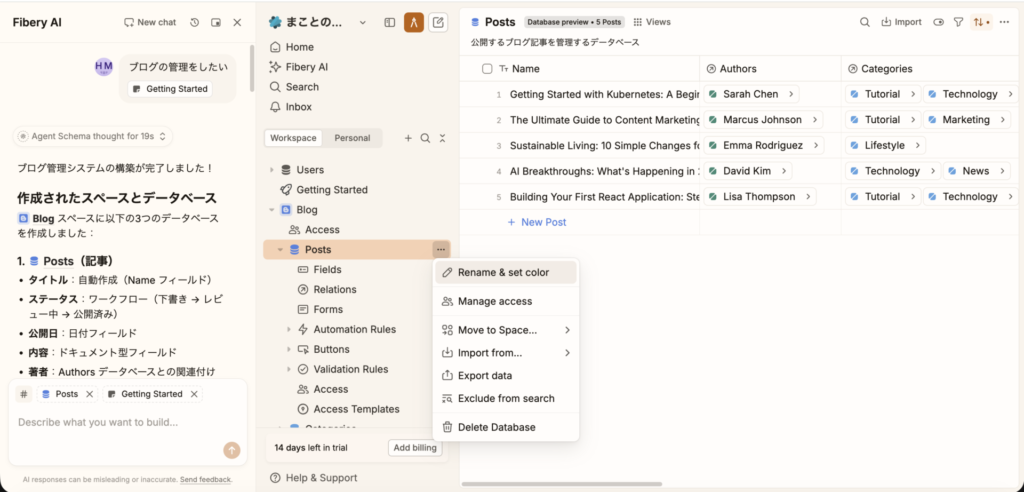This screenshot has width=1024, height=492.
Task: Click Authors column header
Action: coord(770,69)
